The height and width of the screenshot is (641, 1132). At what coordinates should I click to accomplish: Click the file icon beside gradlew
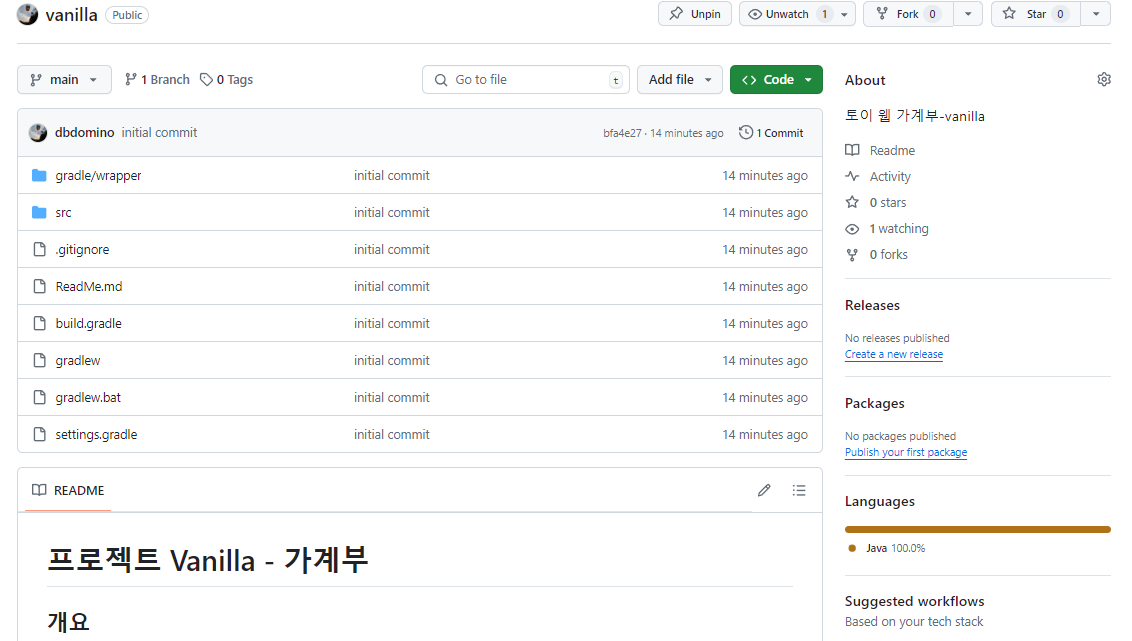click(40, 360)
